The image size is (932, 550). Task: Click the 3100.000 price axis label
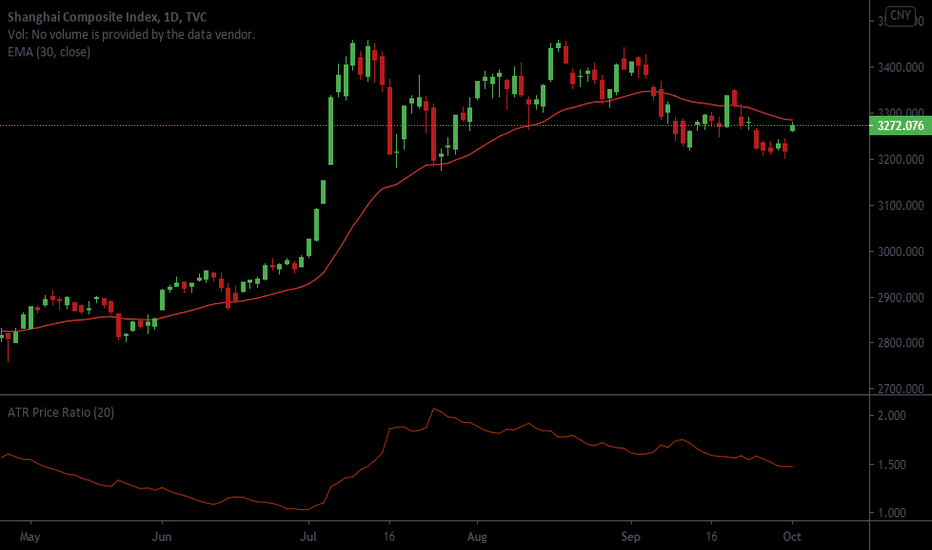900,206
